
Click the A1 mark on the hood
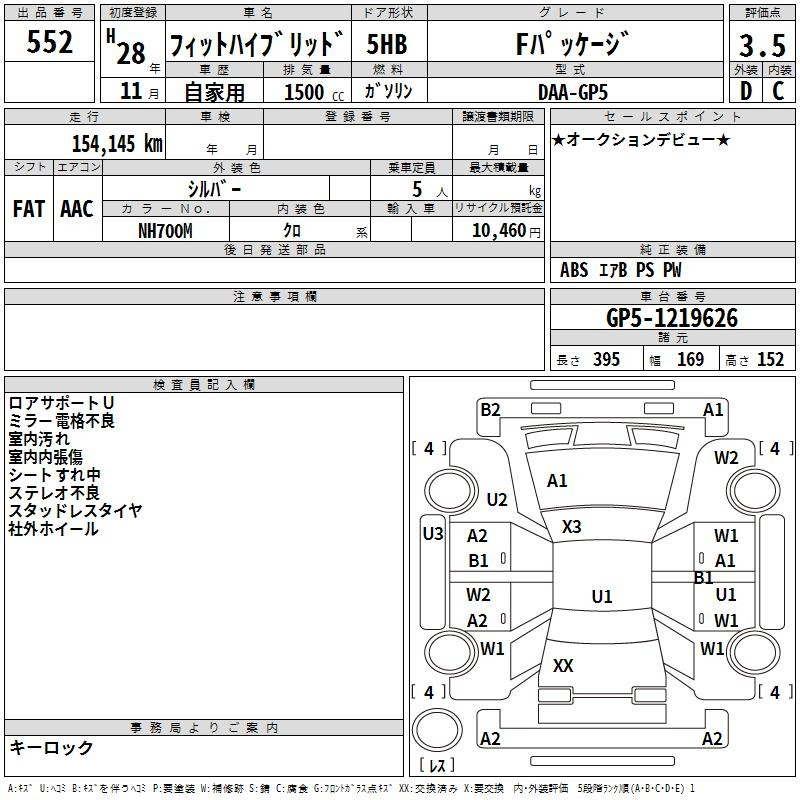point(557,481)
